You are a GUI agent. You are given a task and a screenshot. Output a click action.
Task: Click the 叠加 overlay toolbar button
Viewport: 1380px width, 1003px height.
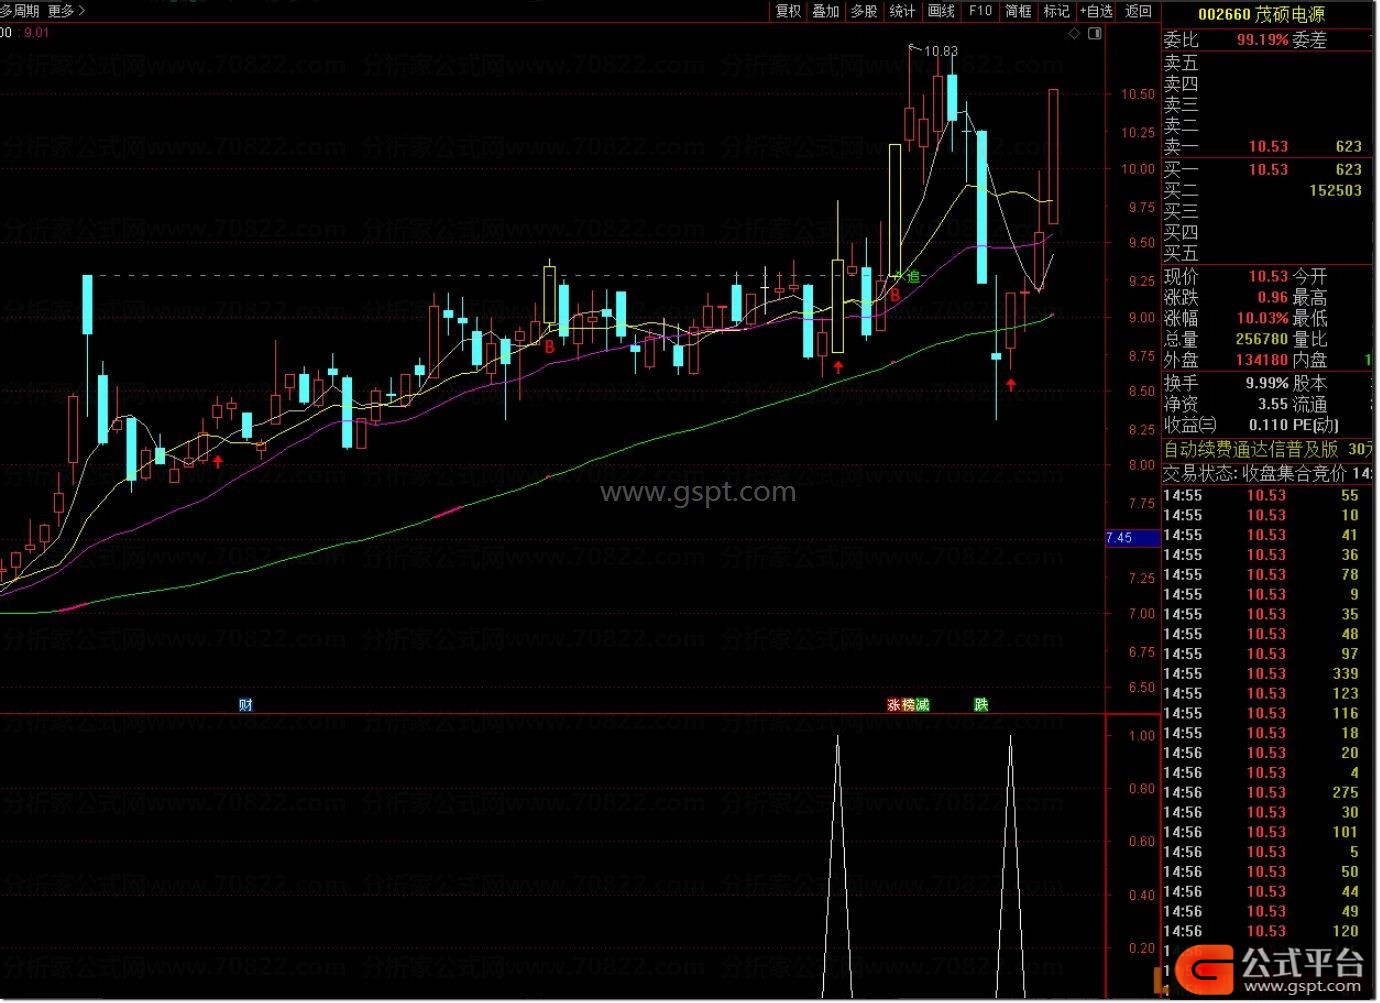coord(825,11)
